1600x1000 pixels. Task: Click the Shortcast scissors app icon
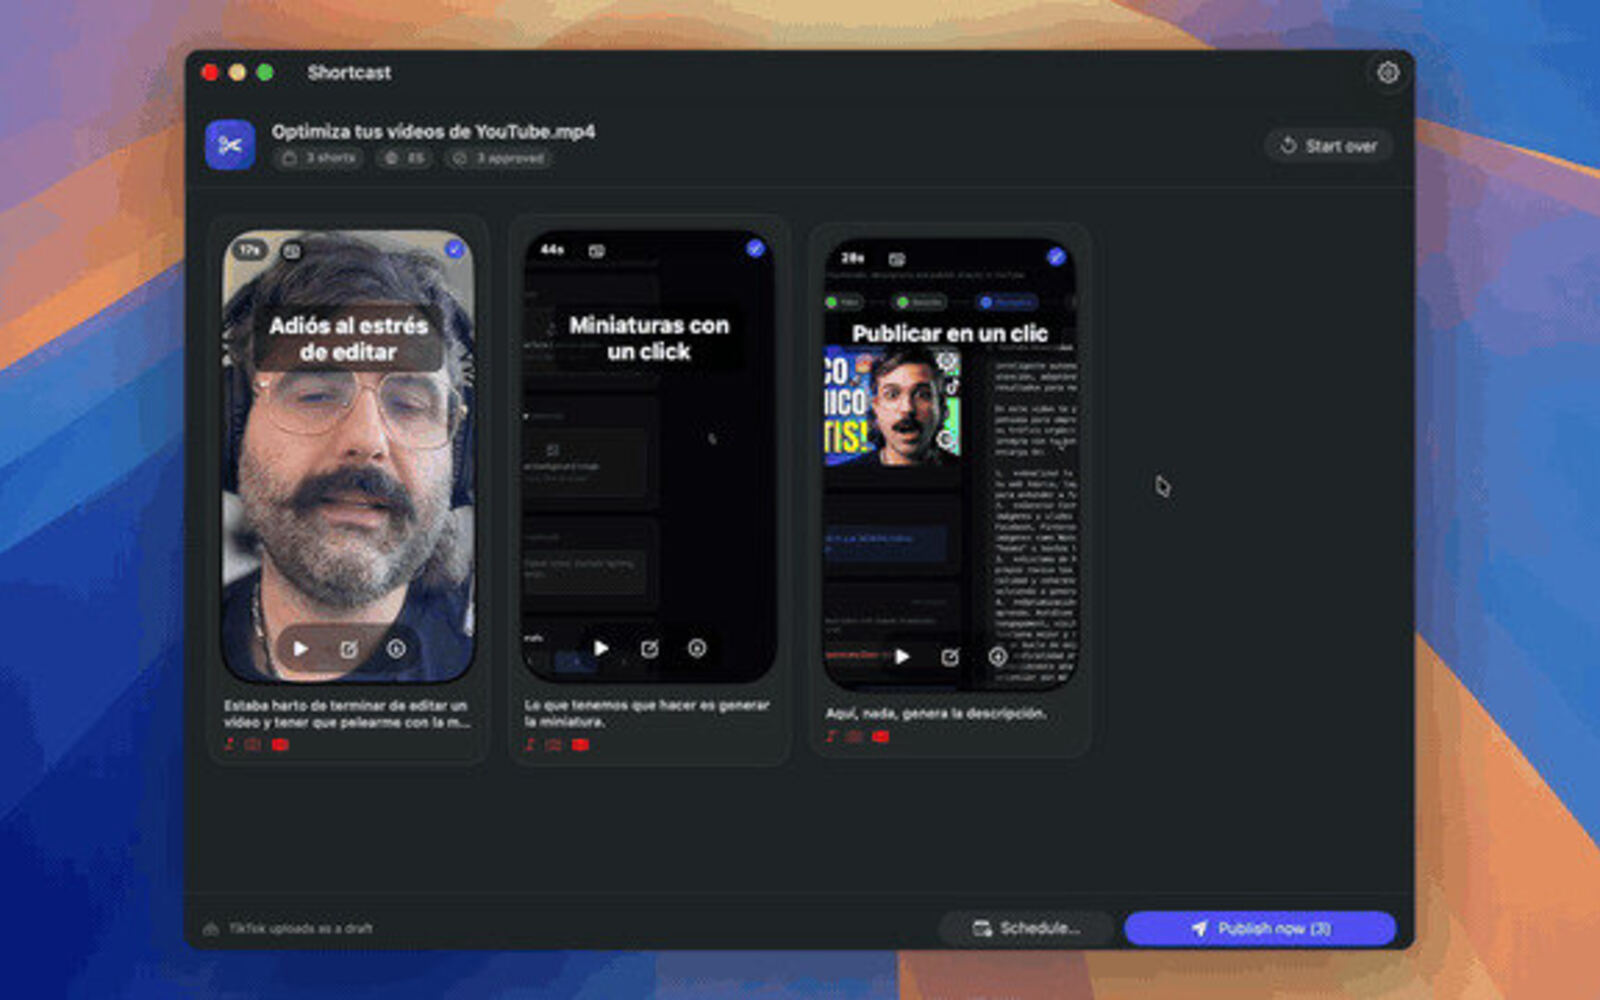[230, 146]
